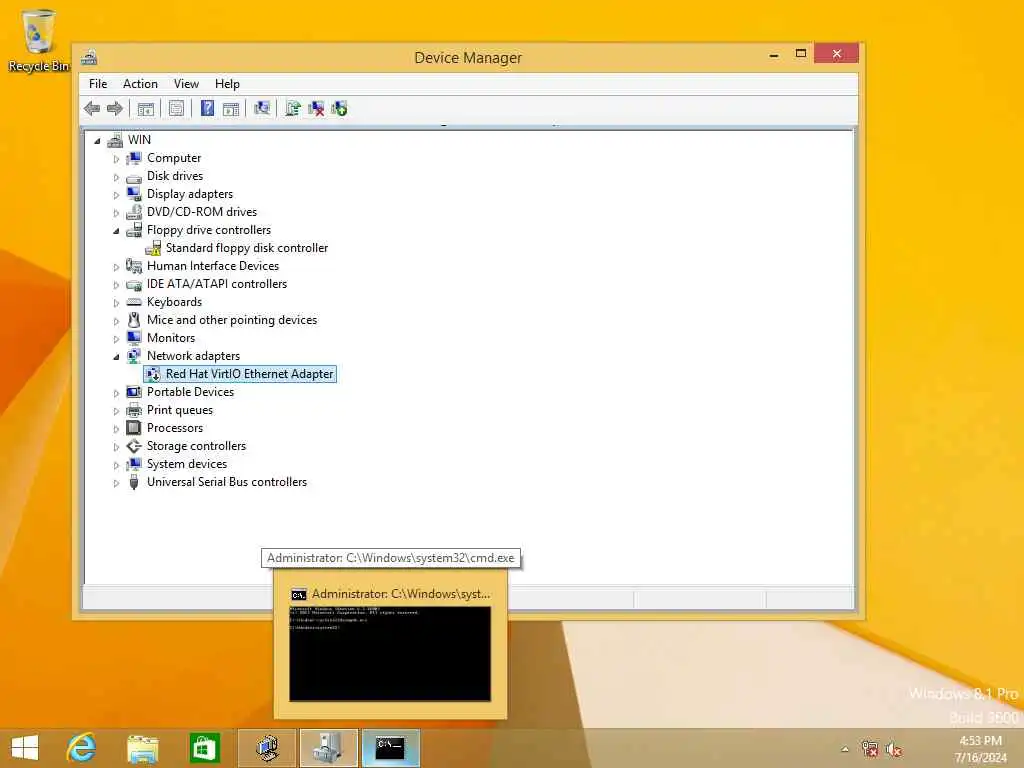Expand the Display adapters category
The image size is (1024, 768).
(116, 195)
